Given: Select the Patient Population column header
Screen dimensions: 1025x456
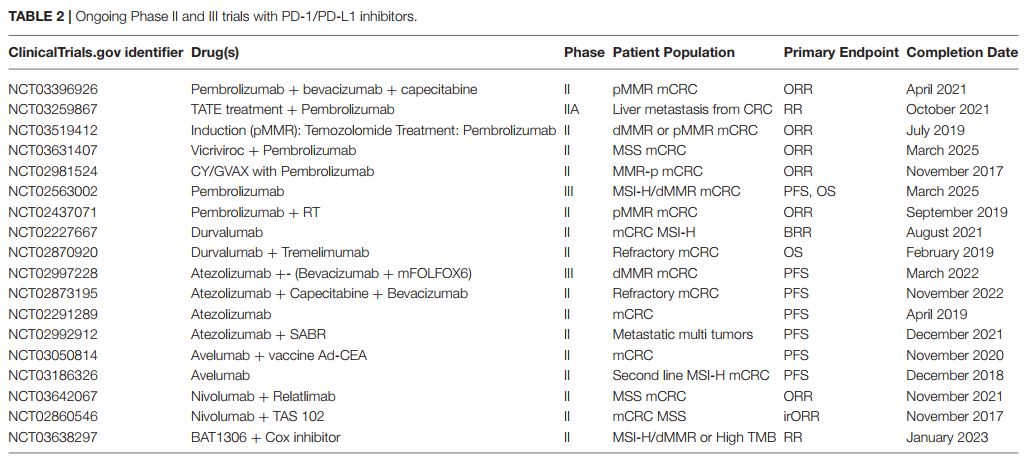Looking at the screenshot, I should (673, 52).
